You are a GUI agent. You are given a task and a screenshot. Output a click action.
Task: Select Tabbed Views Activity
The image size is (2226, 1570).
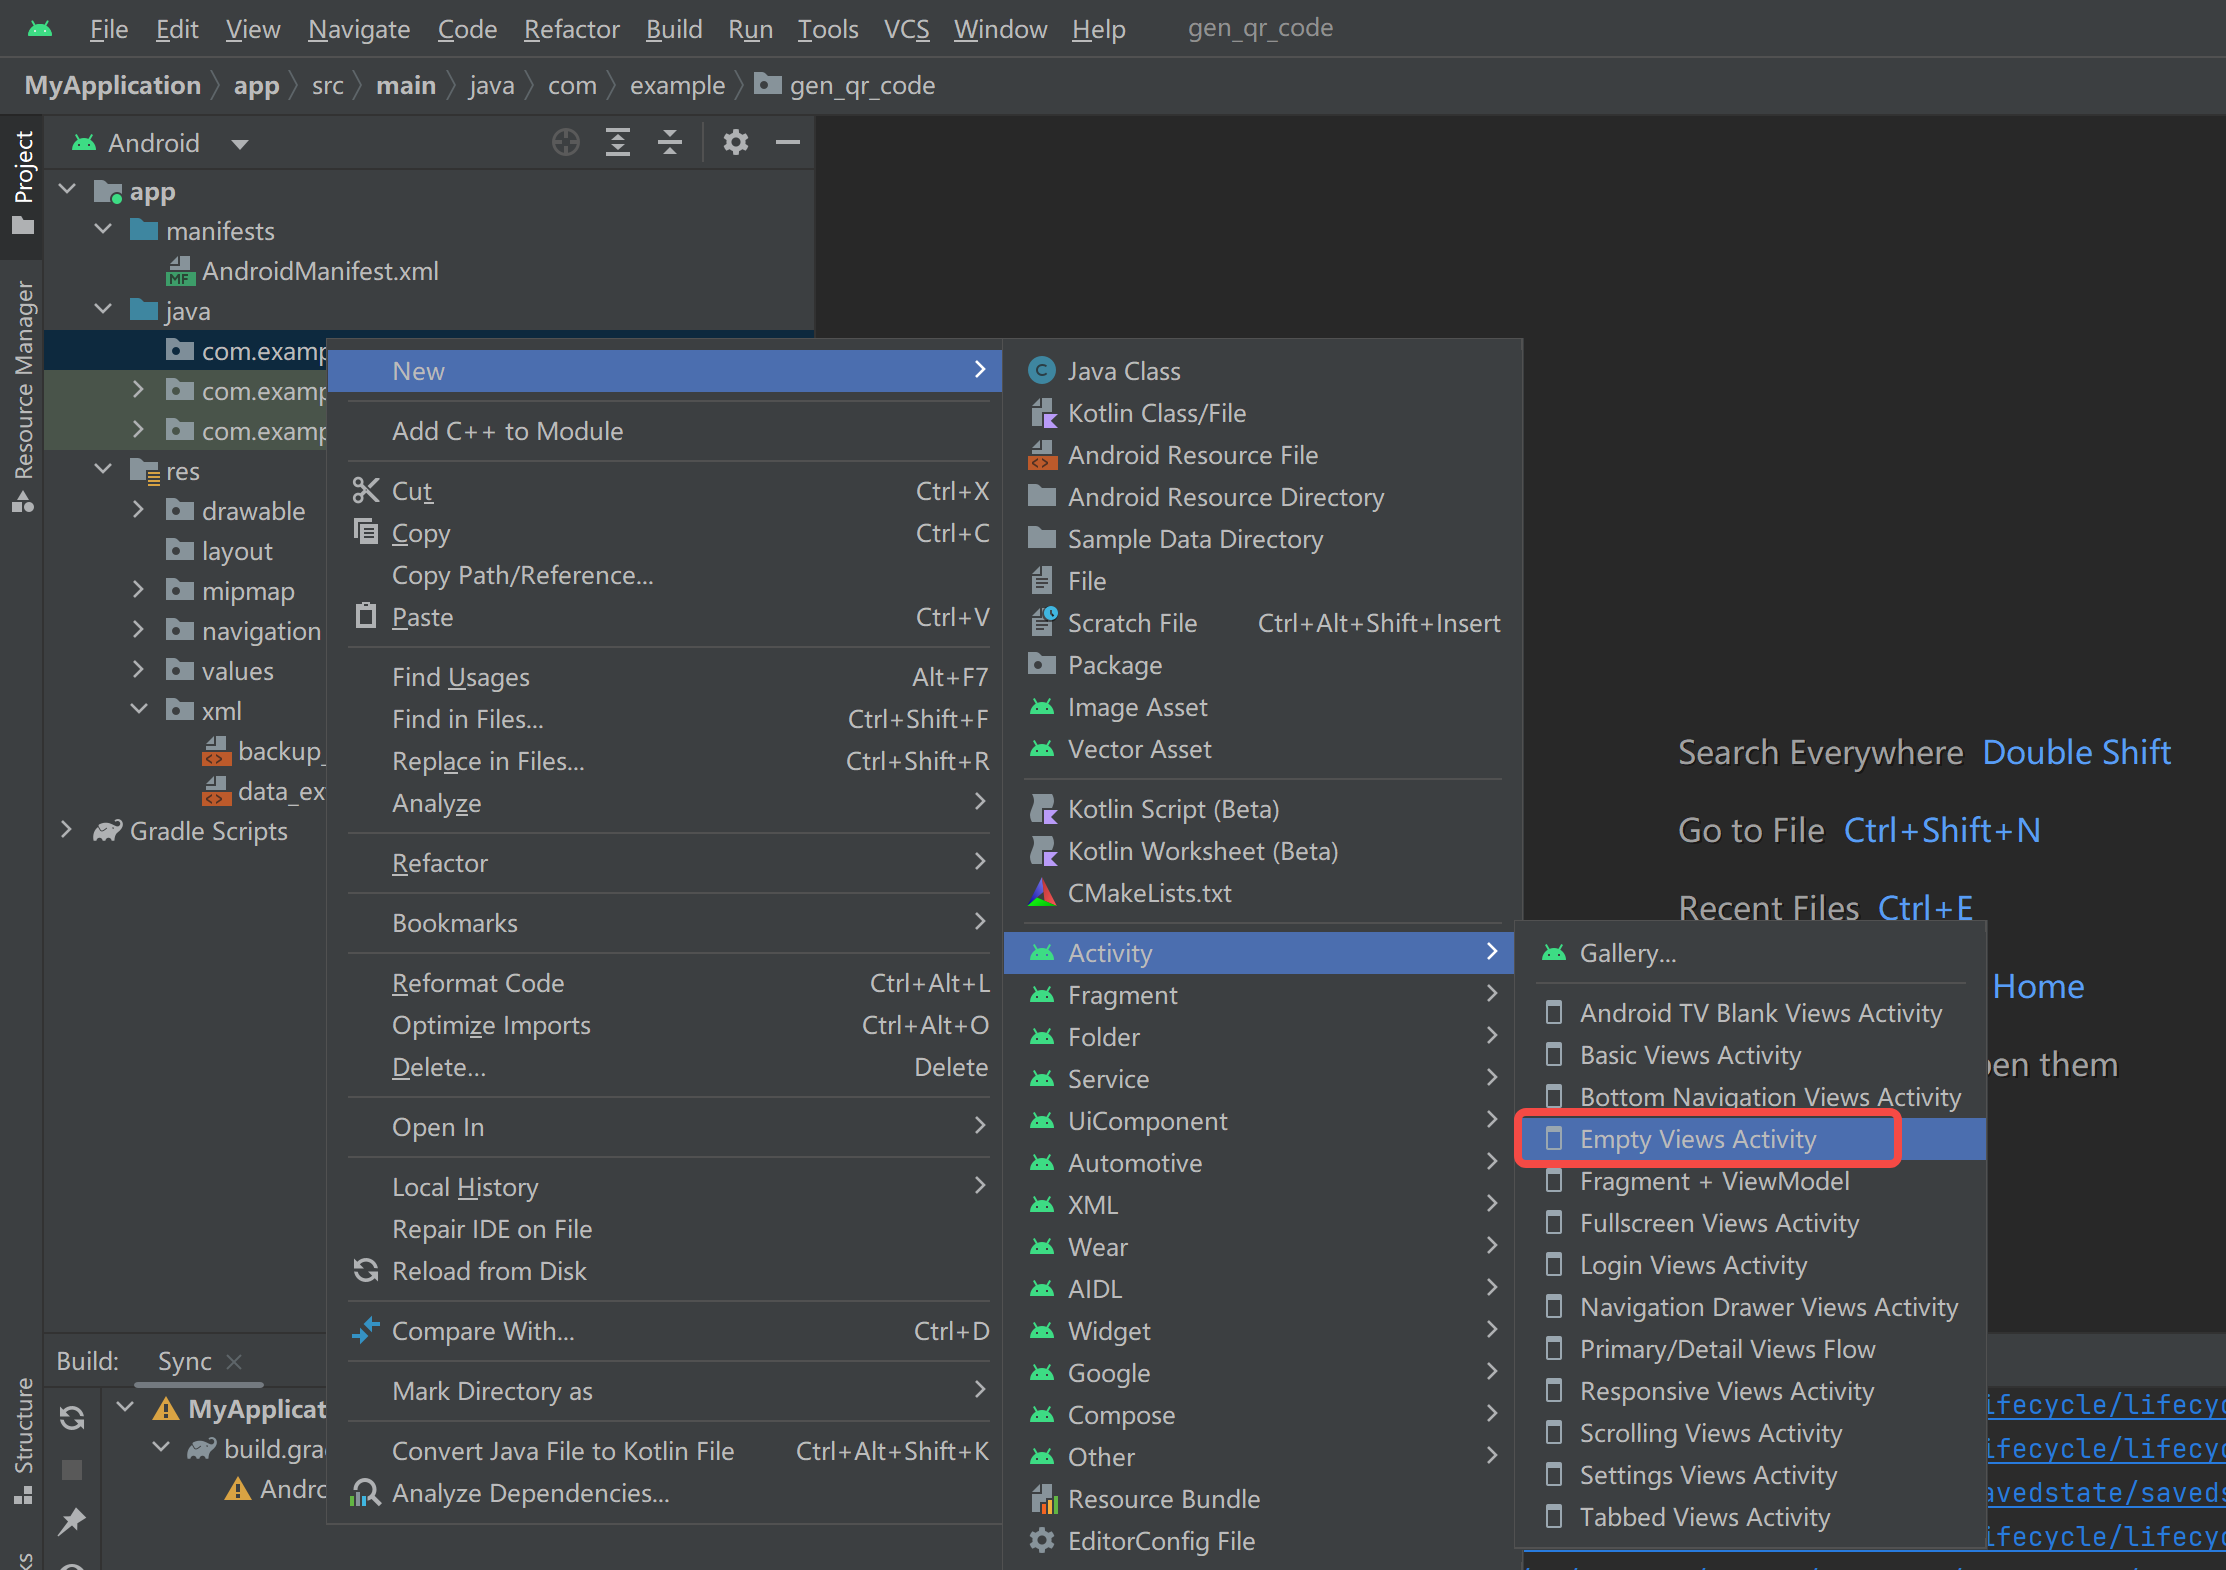[1750, 1517]
